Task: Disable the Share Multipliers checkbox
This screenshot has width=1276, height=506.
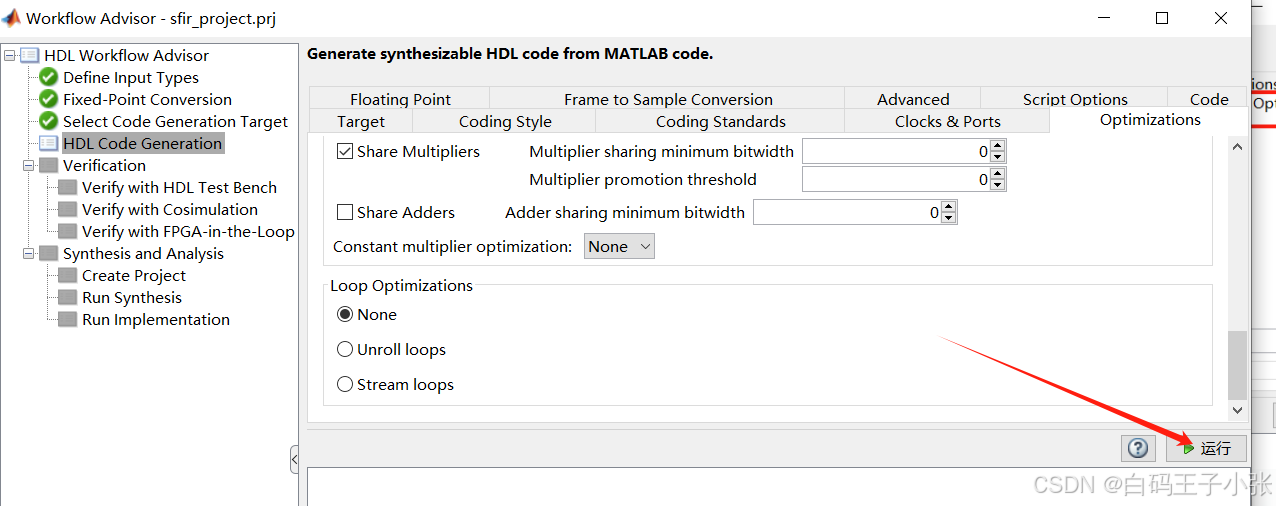Action: pyautogui.click(x=345, y=152)
